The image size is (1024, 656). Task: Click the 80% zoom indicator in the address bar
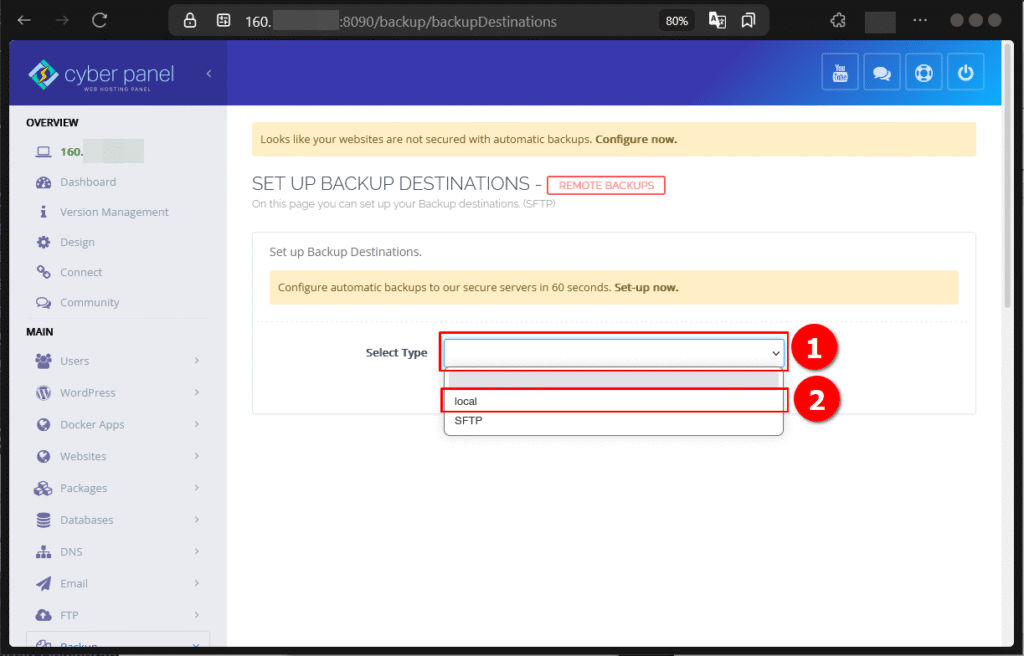point(676,19)
